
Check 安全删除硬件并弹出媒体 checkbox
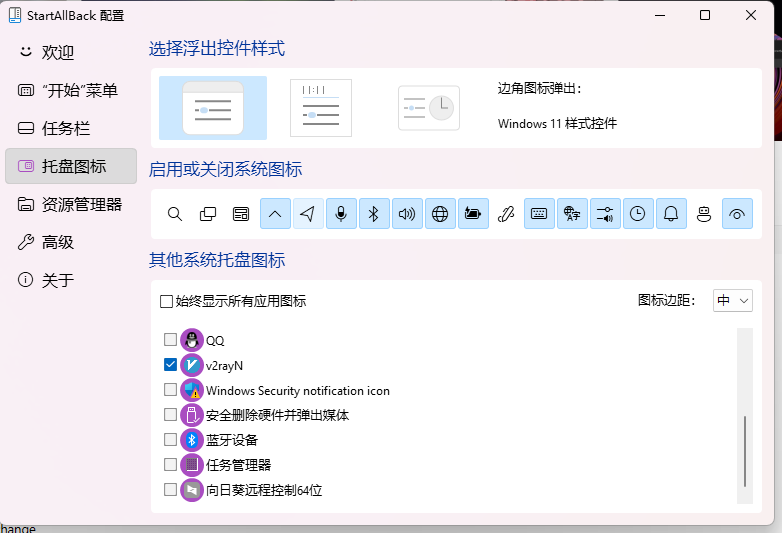click(x=170, y=414)
